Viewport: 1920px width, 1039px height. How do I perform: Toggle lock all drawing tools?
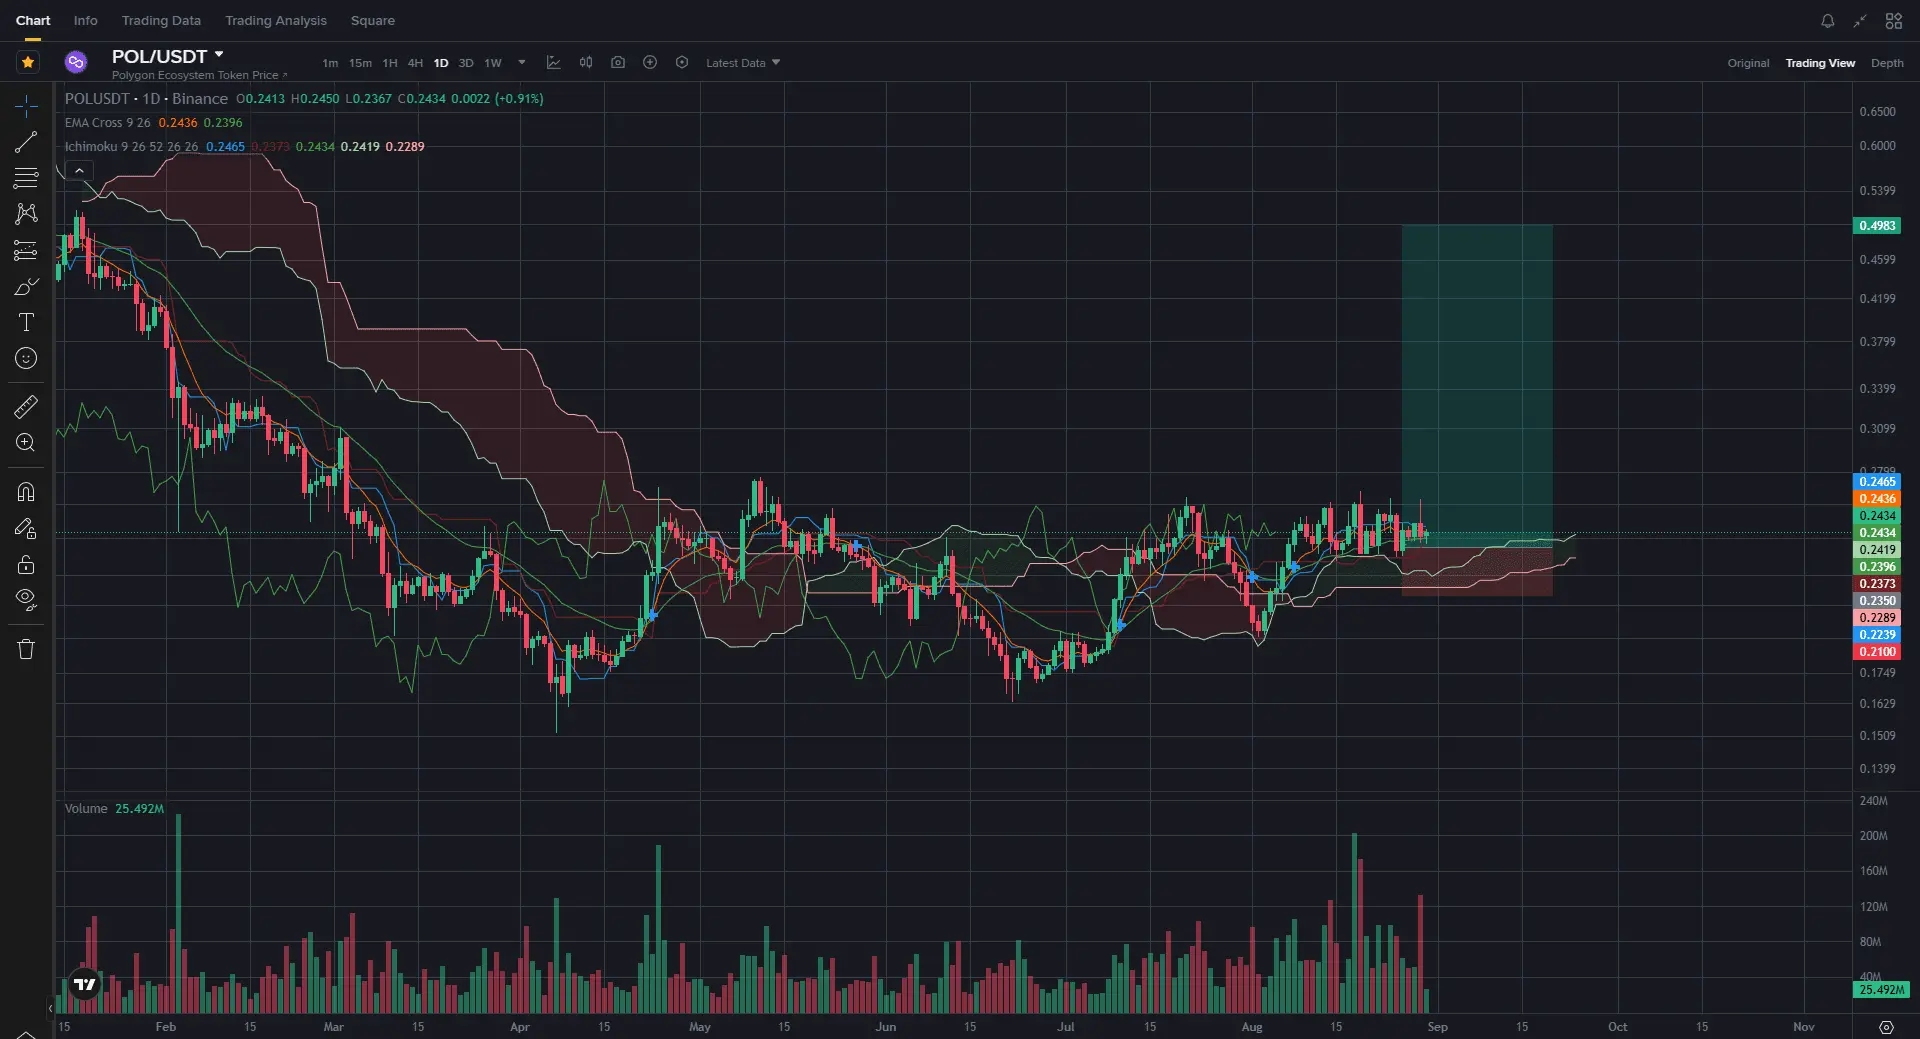[27, 564]
